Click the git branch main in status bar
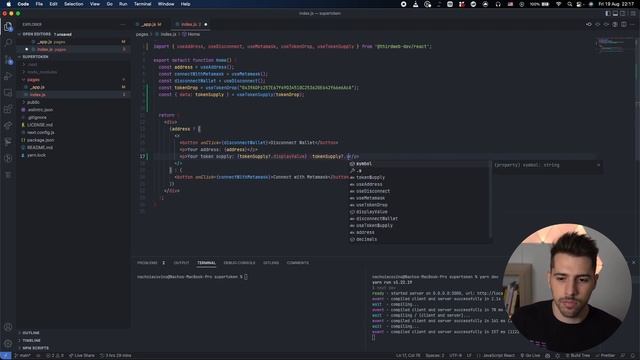The height and width of the screenshot is (360, 640). pos(22,356)
